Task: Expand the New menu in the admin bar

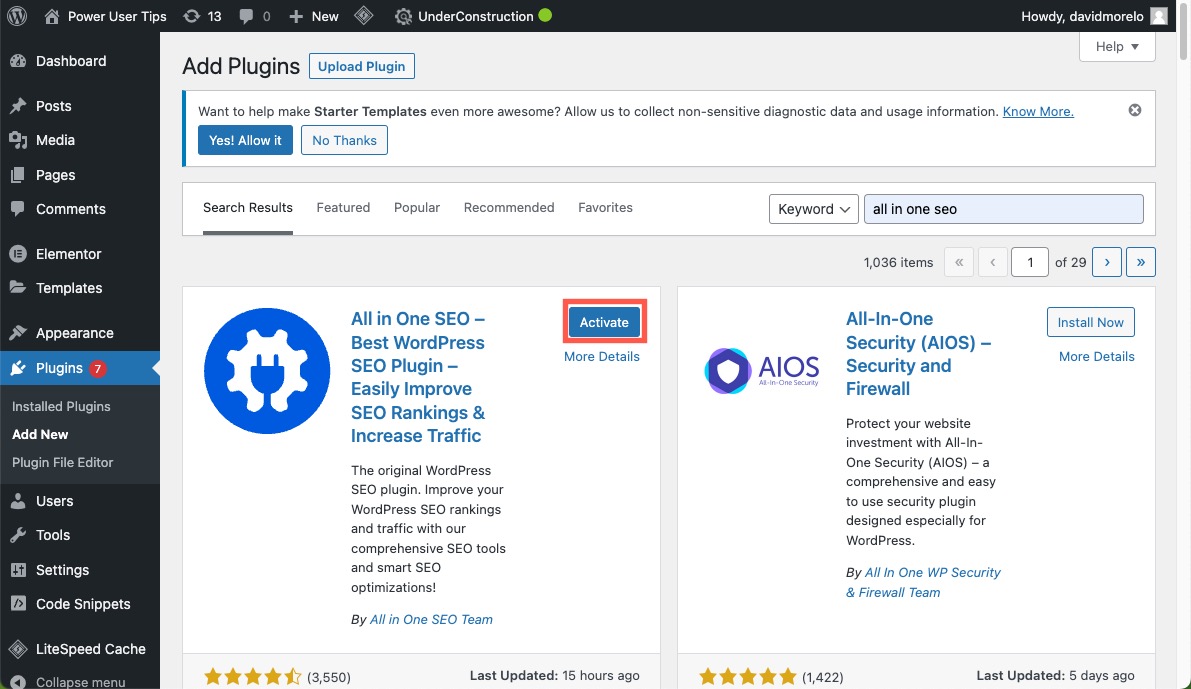Action: 313,15
